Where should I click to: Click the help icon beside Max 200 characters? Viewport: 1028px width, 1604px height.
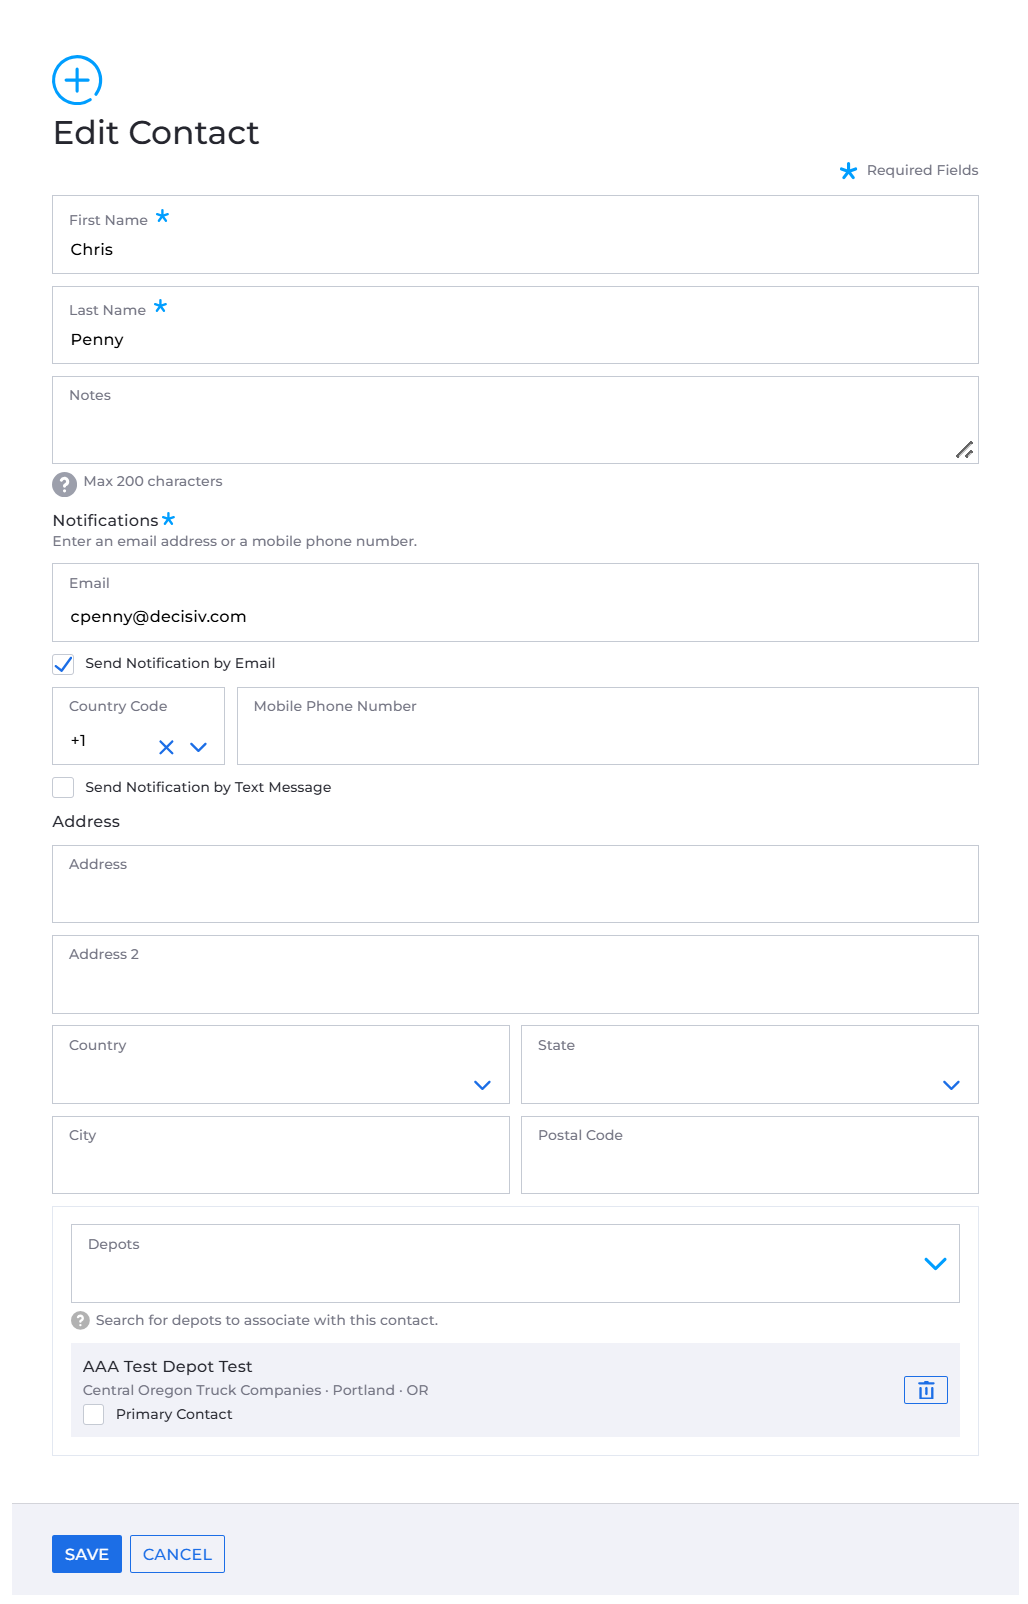[x=64, y=484]
